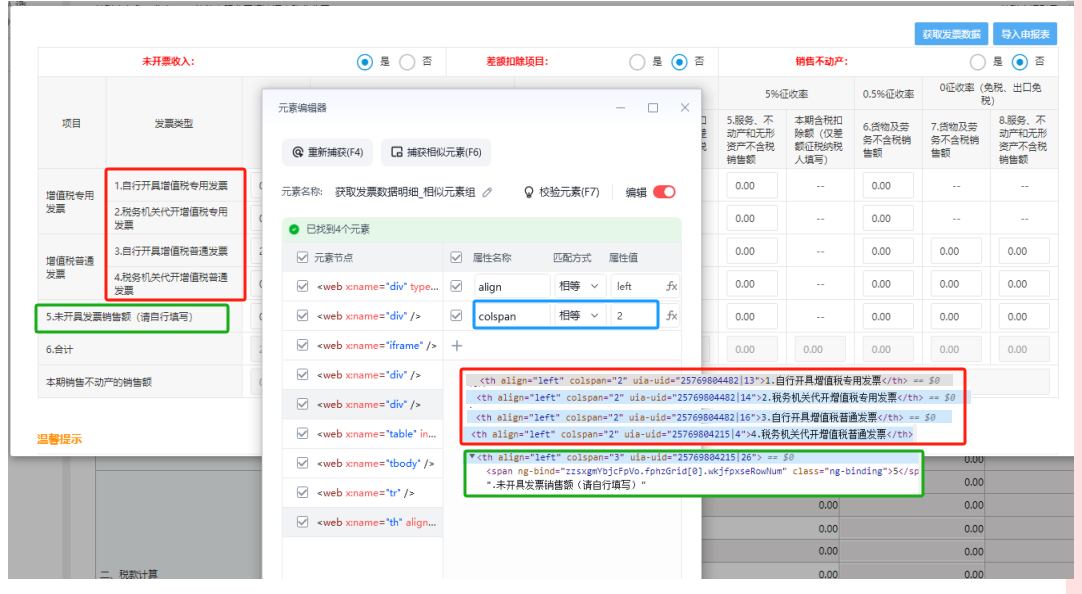Maximize the 元素编辑器 window
Viewport: 1082px width, 594px height.
point(653,108)
